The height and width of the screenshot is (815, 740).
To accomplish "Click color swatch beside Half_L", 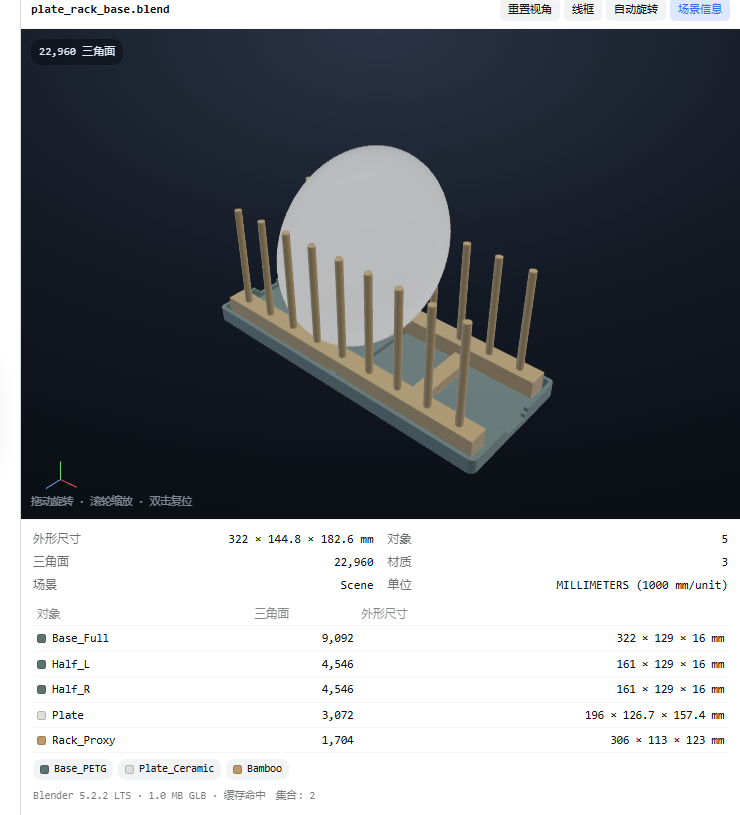I will pos(42,664).
